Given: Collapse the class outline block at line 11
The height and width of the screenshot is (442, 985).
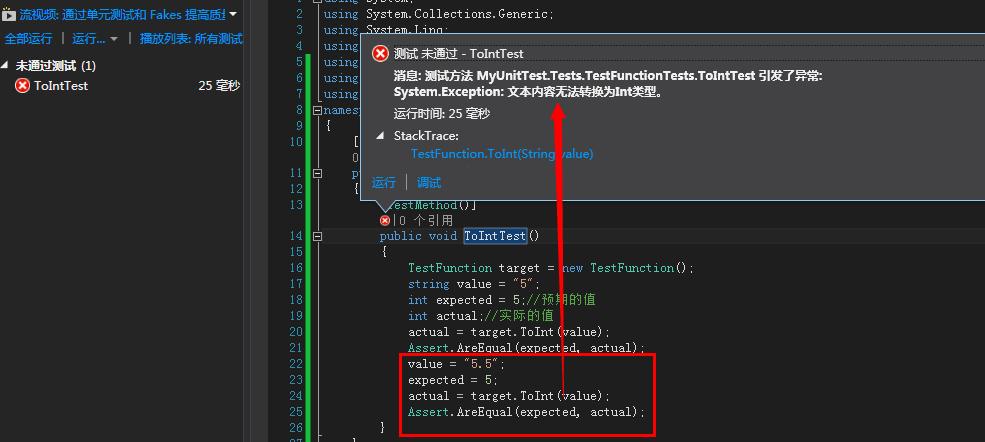Looking at the screenshot, I should pos(318,173).
